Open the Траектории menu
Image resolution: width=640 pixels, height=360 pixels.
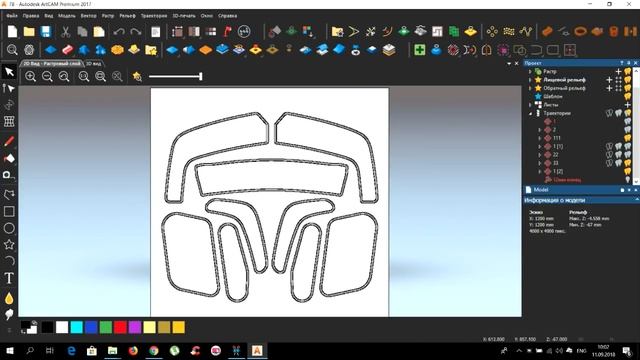pyautogui.click(x=154, y=16)
